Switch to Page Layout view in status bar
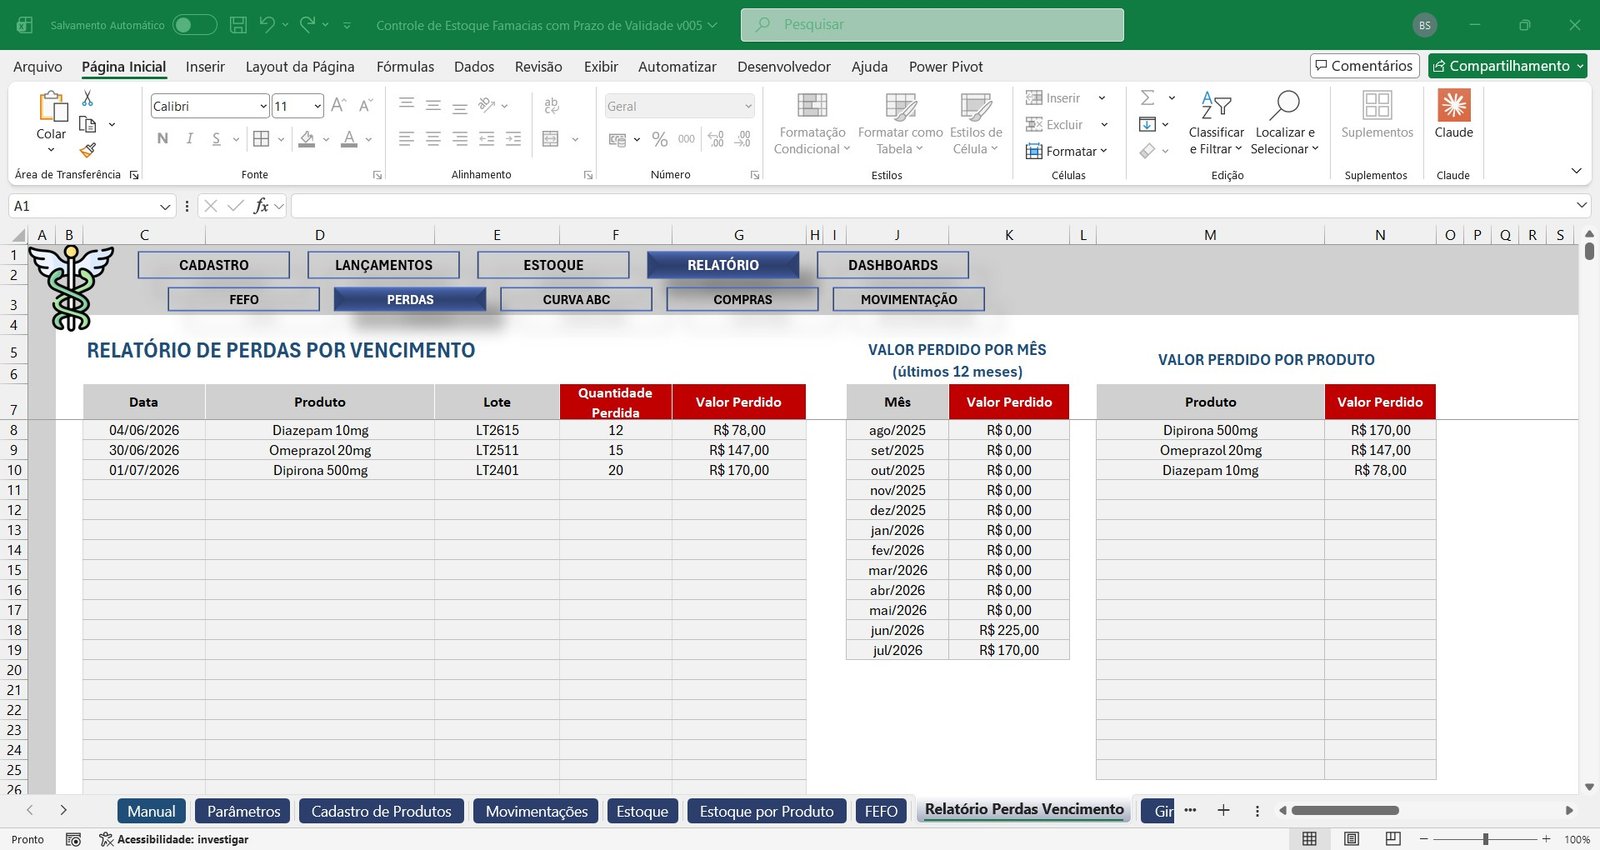Screen dimensions: 1600x850 click(1351, 839)
